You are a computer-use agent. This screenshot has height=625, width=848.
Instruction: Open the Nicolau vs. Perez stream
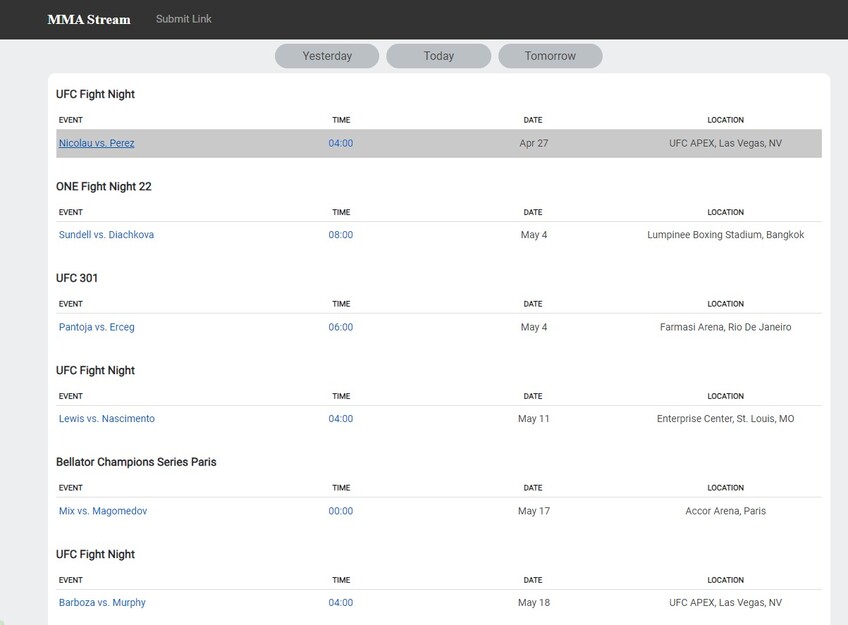click(x=97, y=143)
